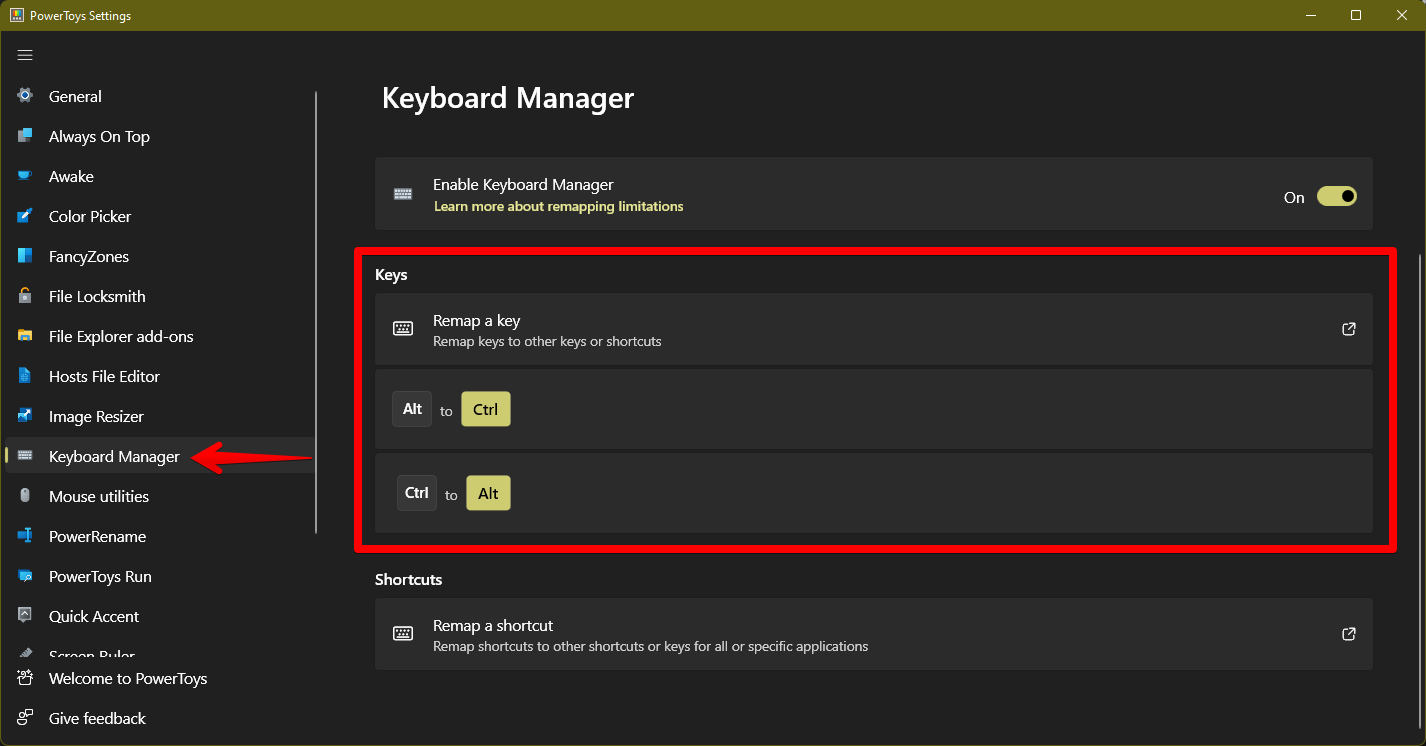
Task: Click the keyboard icon beside Enable Keyboard Manager
Action: [402, 194]
